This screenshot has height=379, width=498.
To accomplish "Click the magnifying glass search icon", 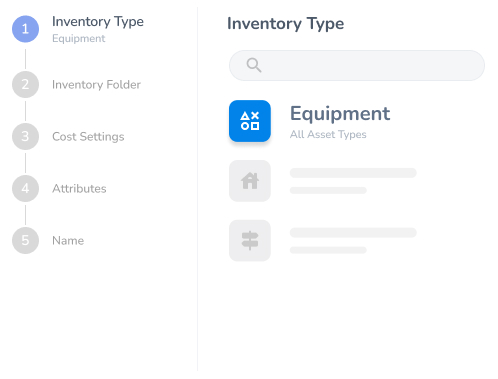I will coord(254,65).
